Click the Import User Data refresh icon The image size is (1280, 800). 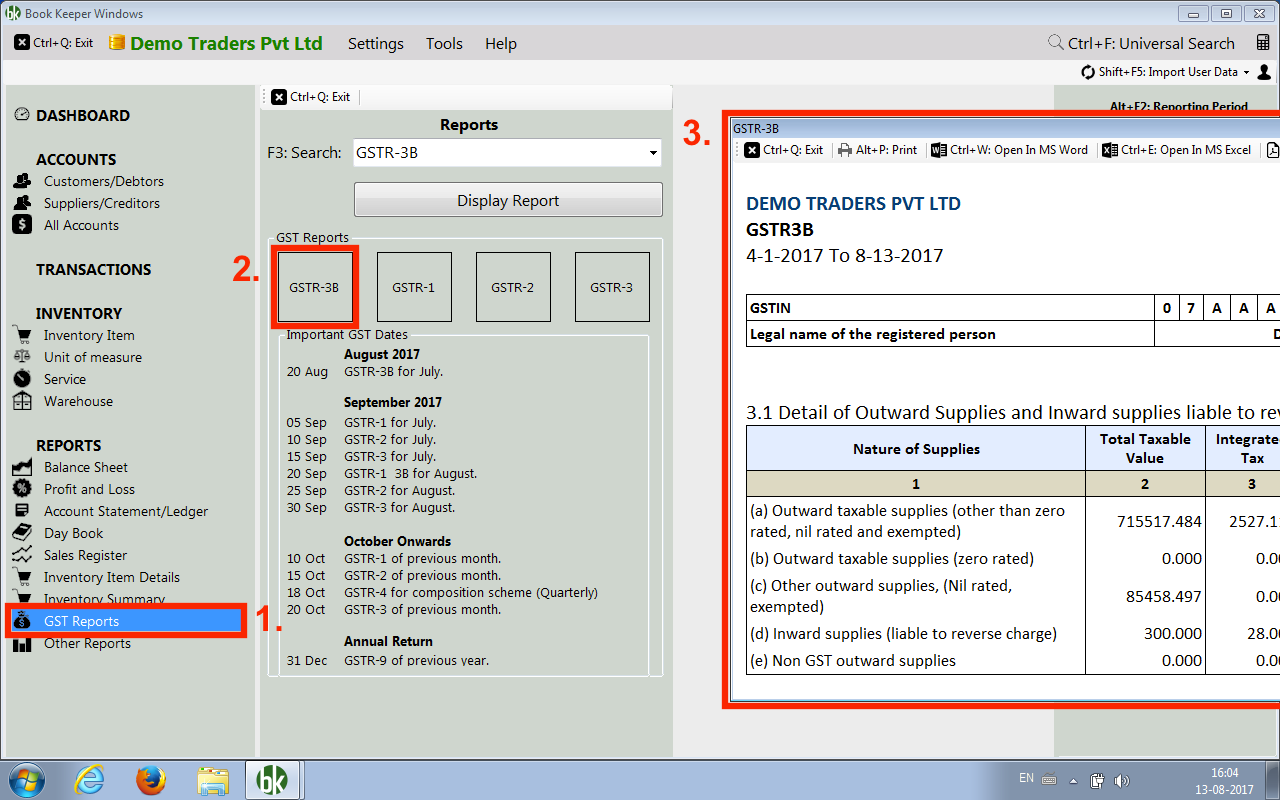click(1086, 71)
